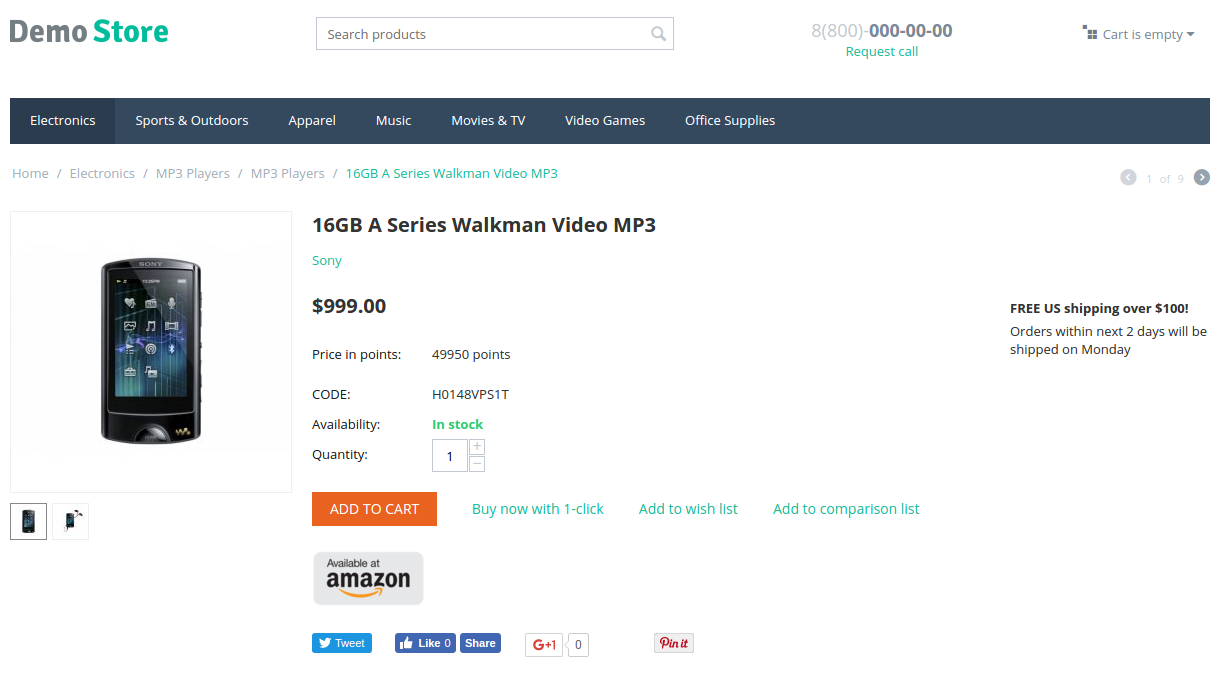Decrease quantity with minus stepper

coord(477,463)
